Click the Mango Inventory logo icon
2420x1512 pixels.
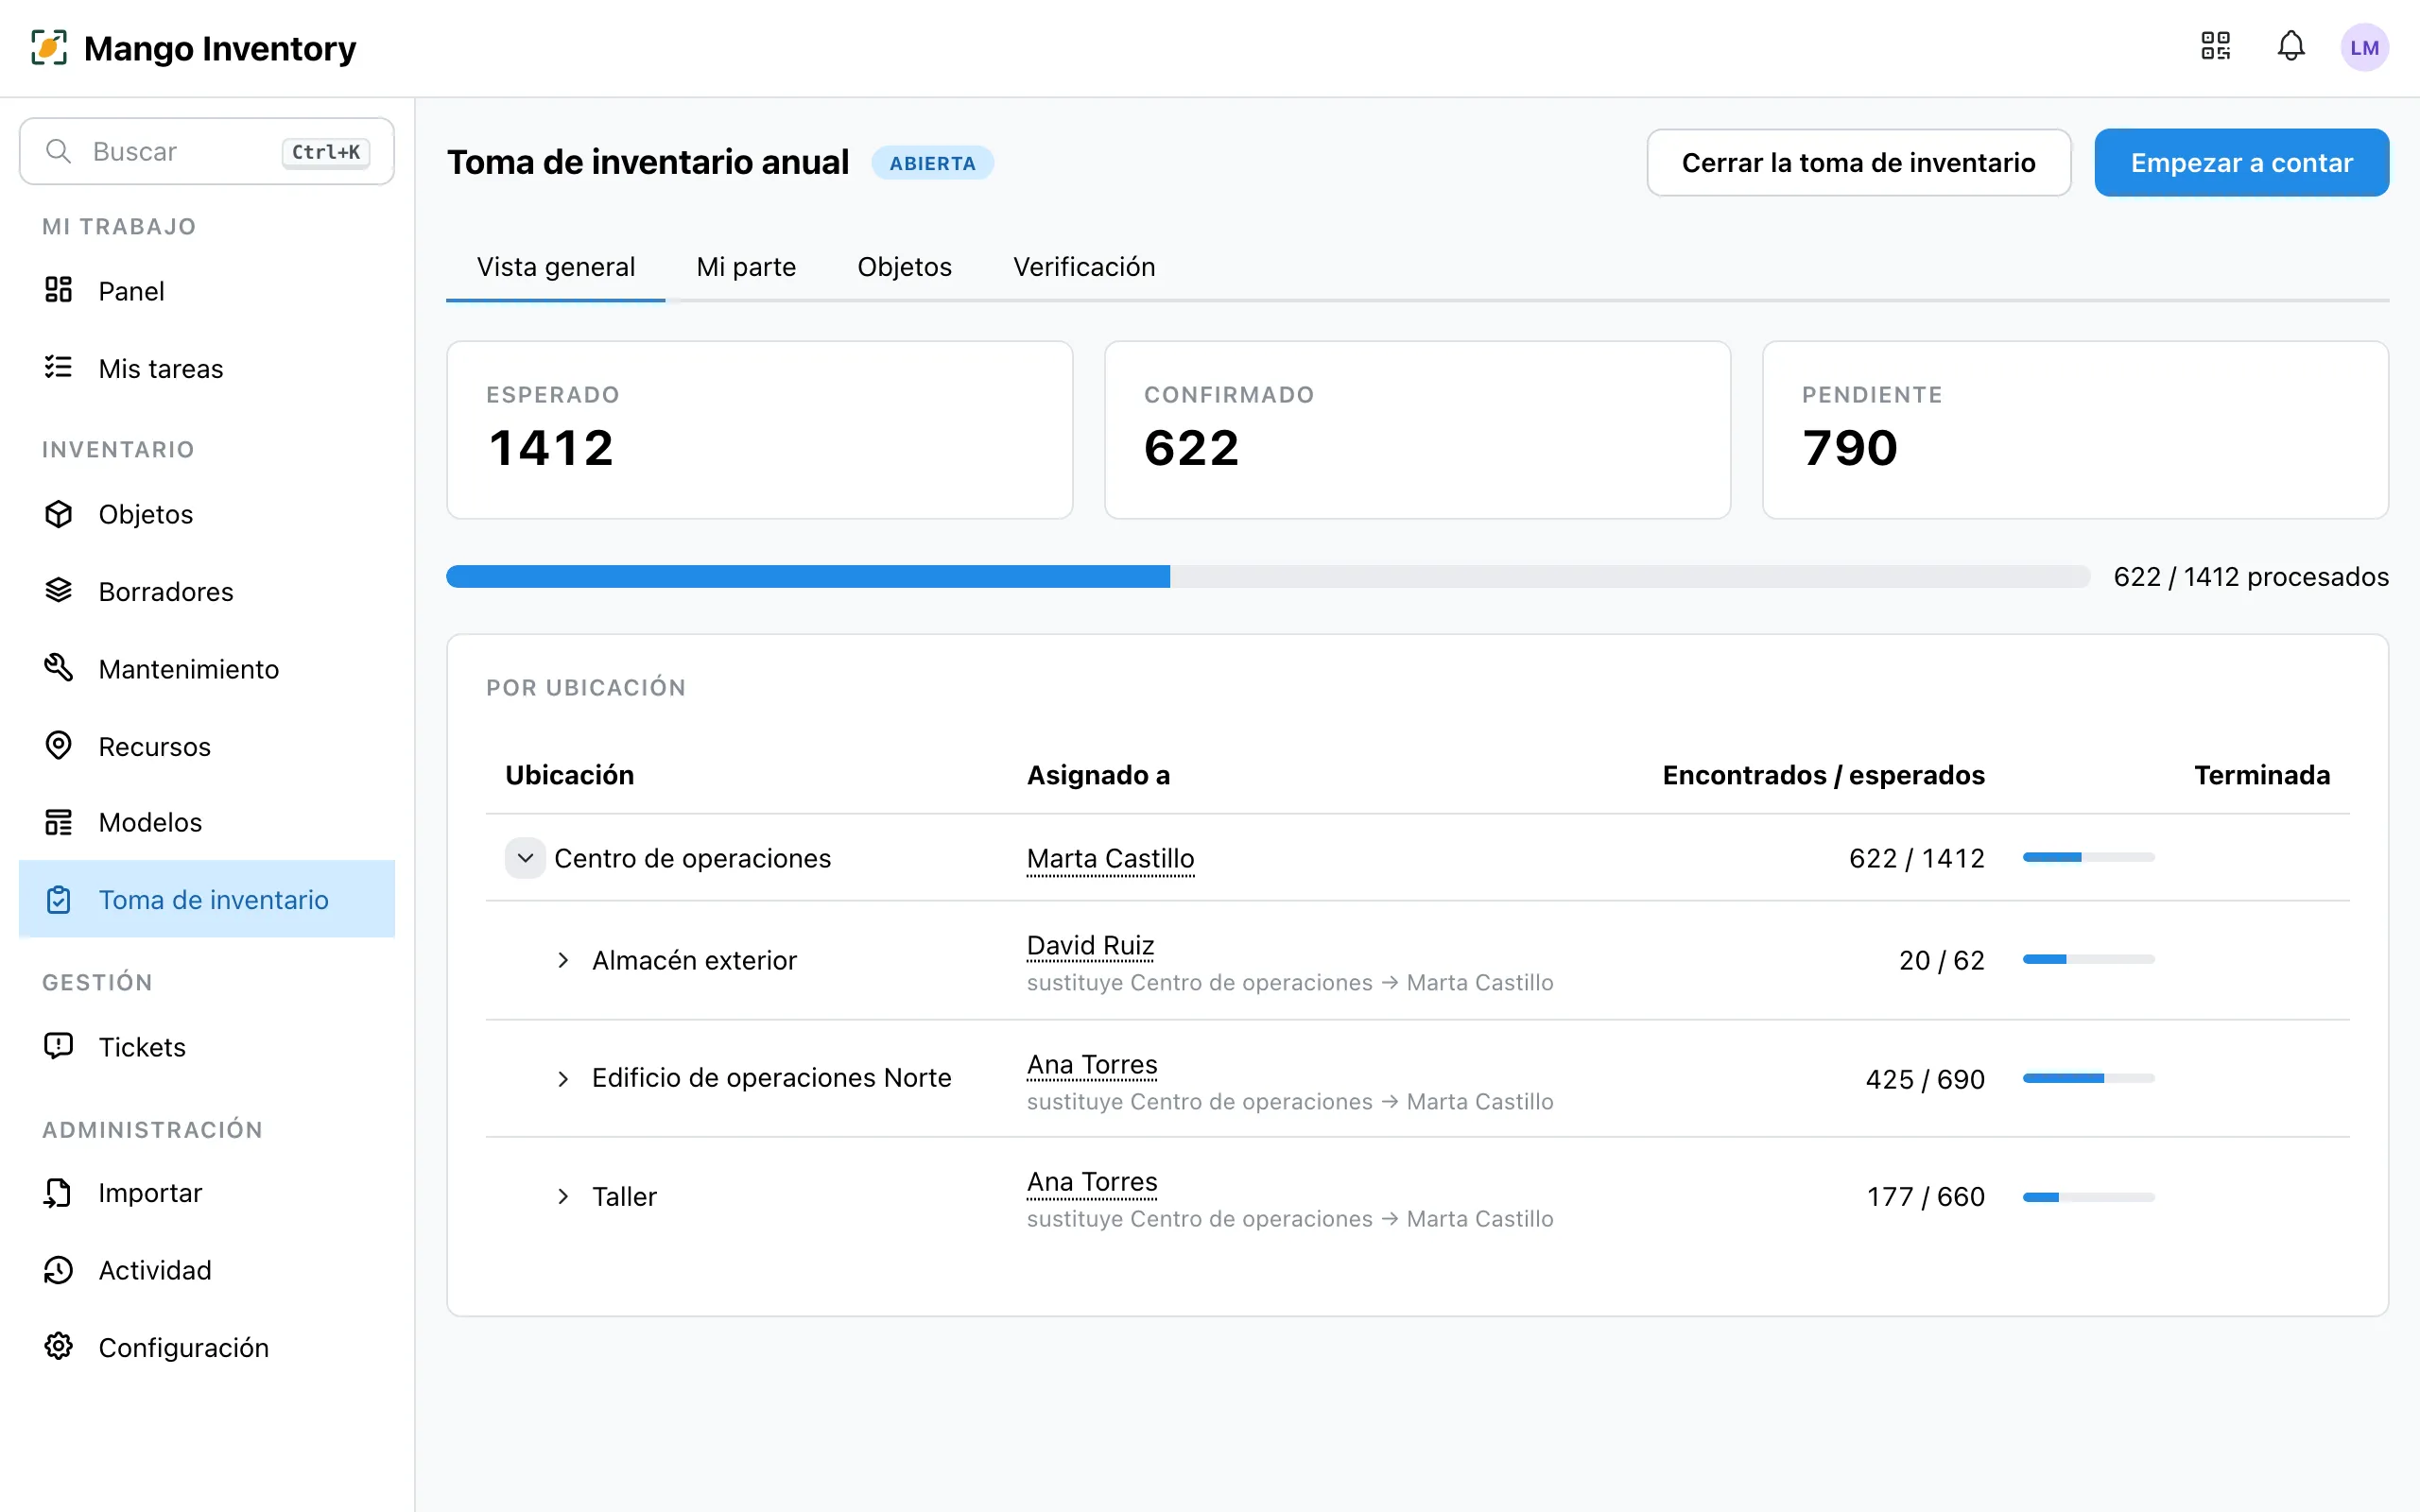pyautogui.click(x=49, y=47)
